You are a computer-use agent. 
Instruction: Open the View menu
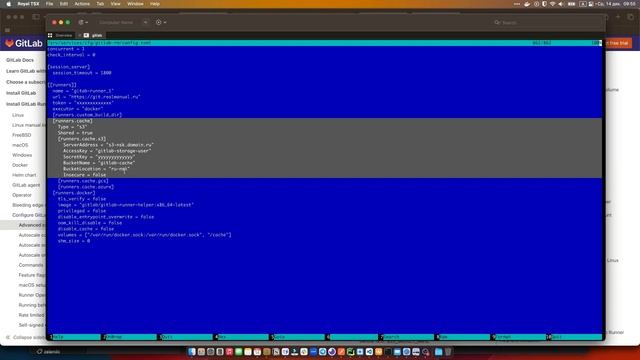[x=116, y=4]
